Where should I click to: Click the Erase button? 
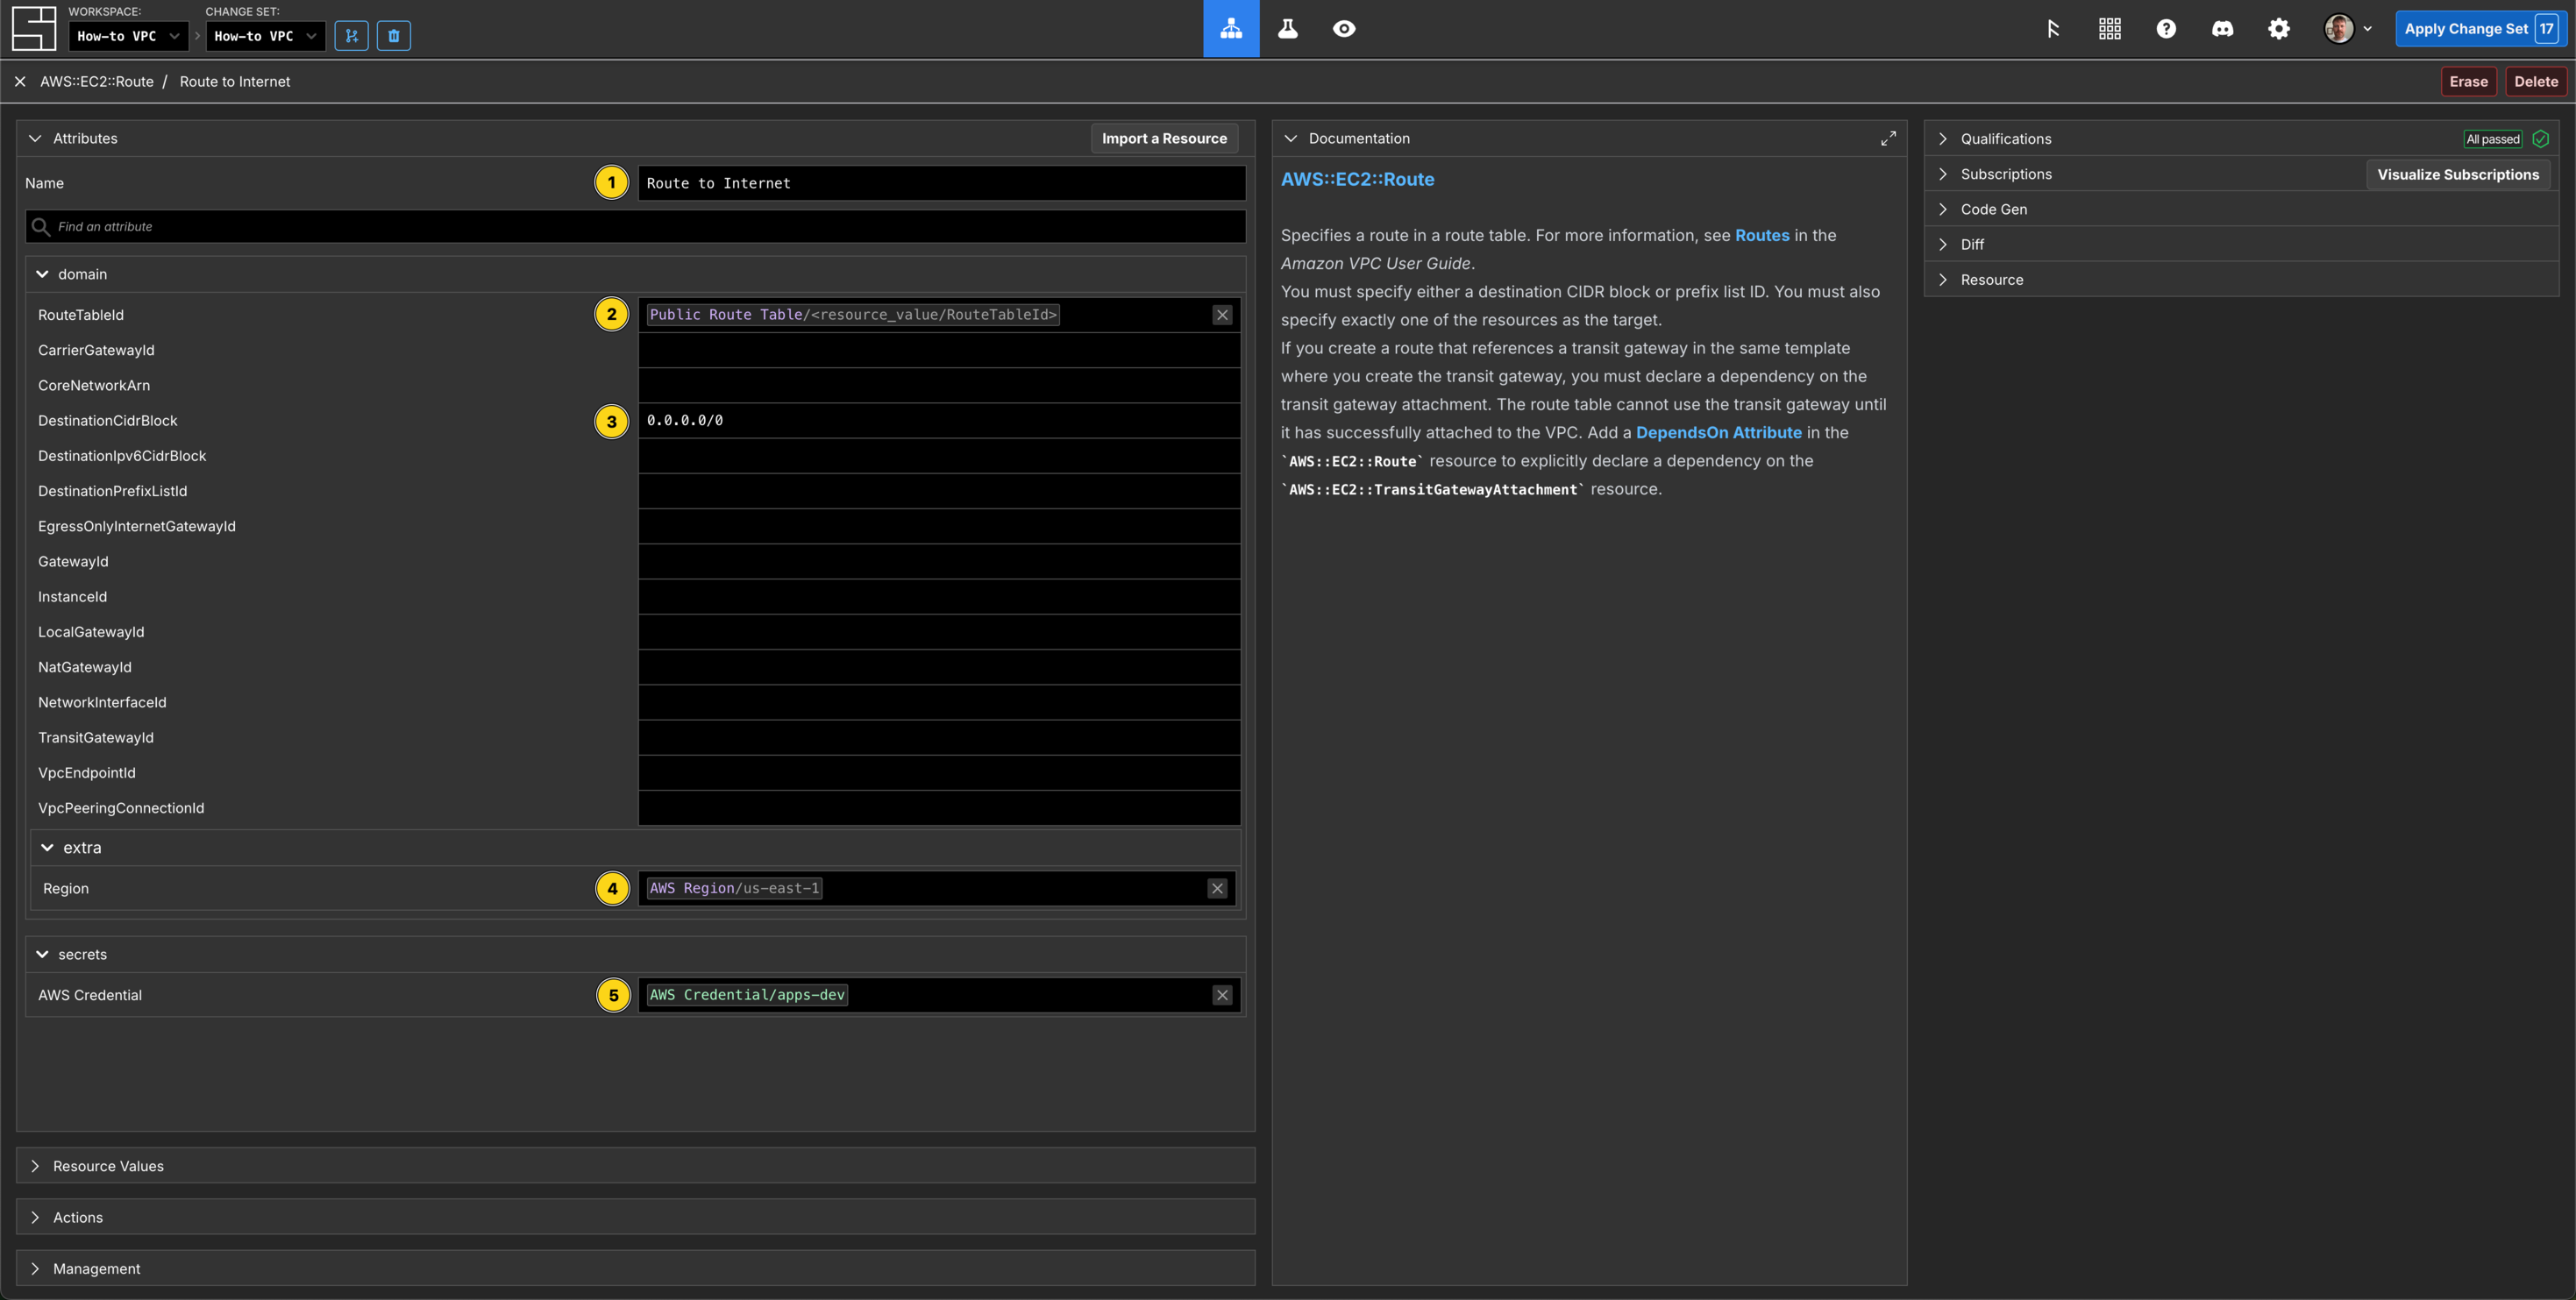pyautogui.click(x=2468, y=82)
